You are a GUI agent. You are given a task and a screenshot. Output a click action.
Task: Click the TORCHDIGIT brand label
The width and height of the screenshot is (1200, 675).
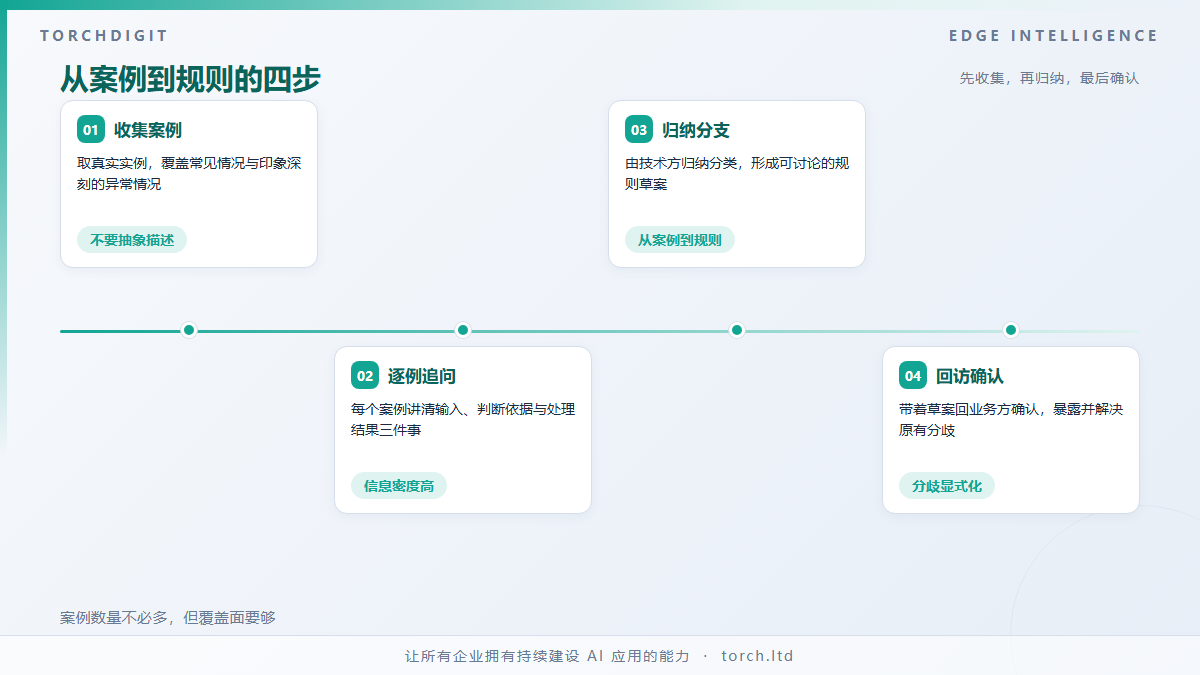[x=104, y=36]
